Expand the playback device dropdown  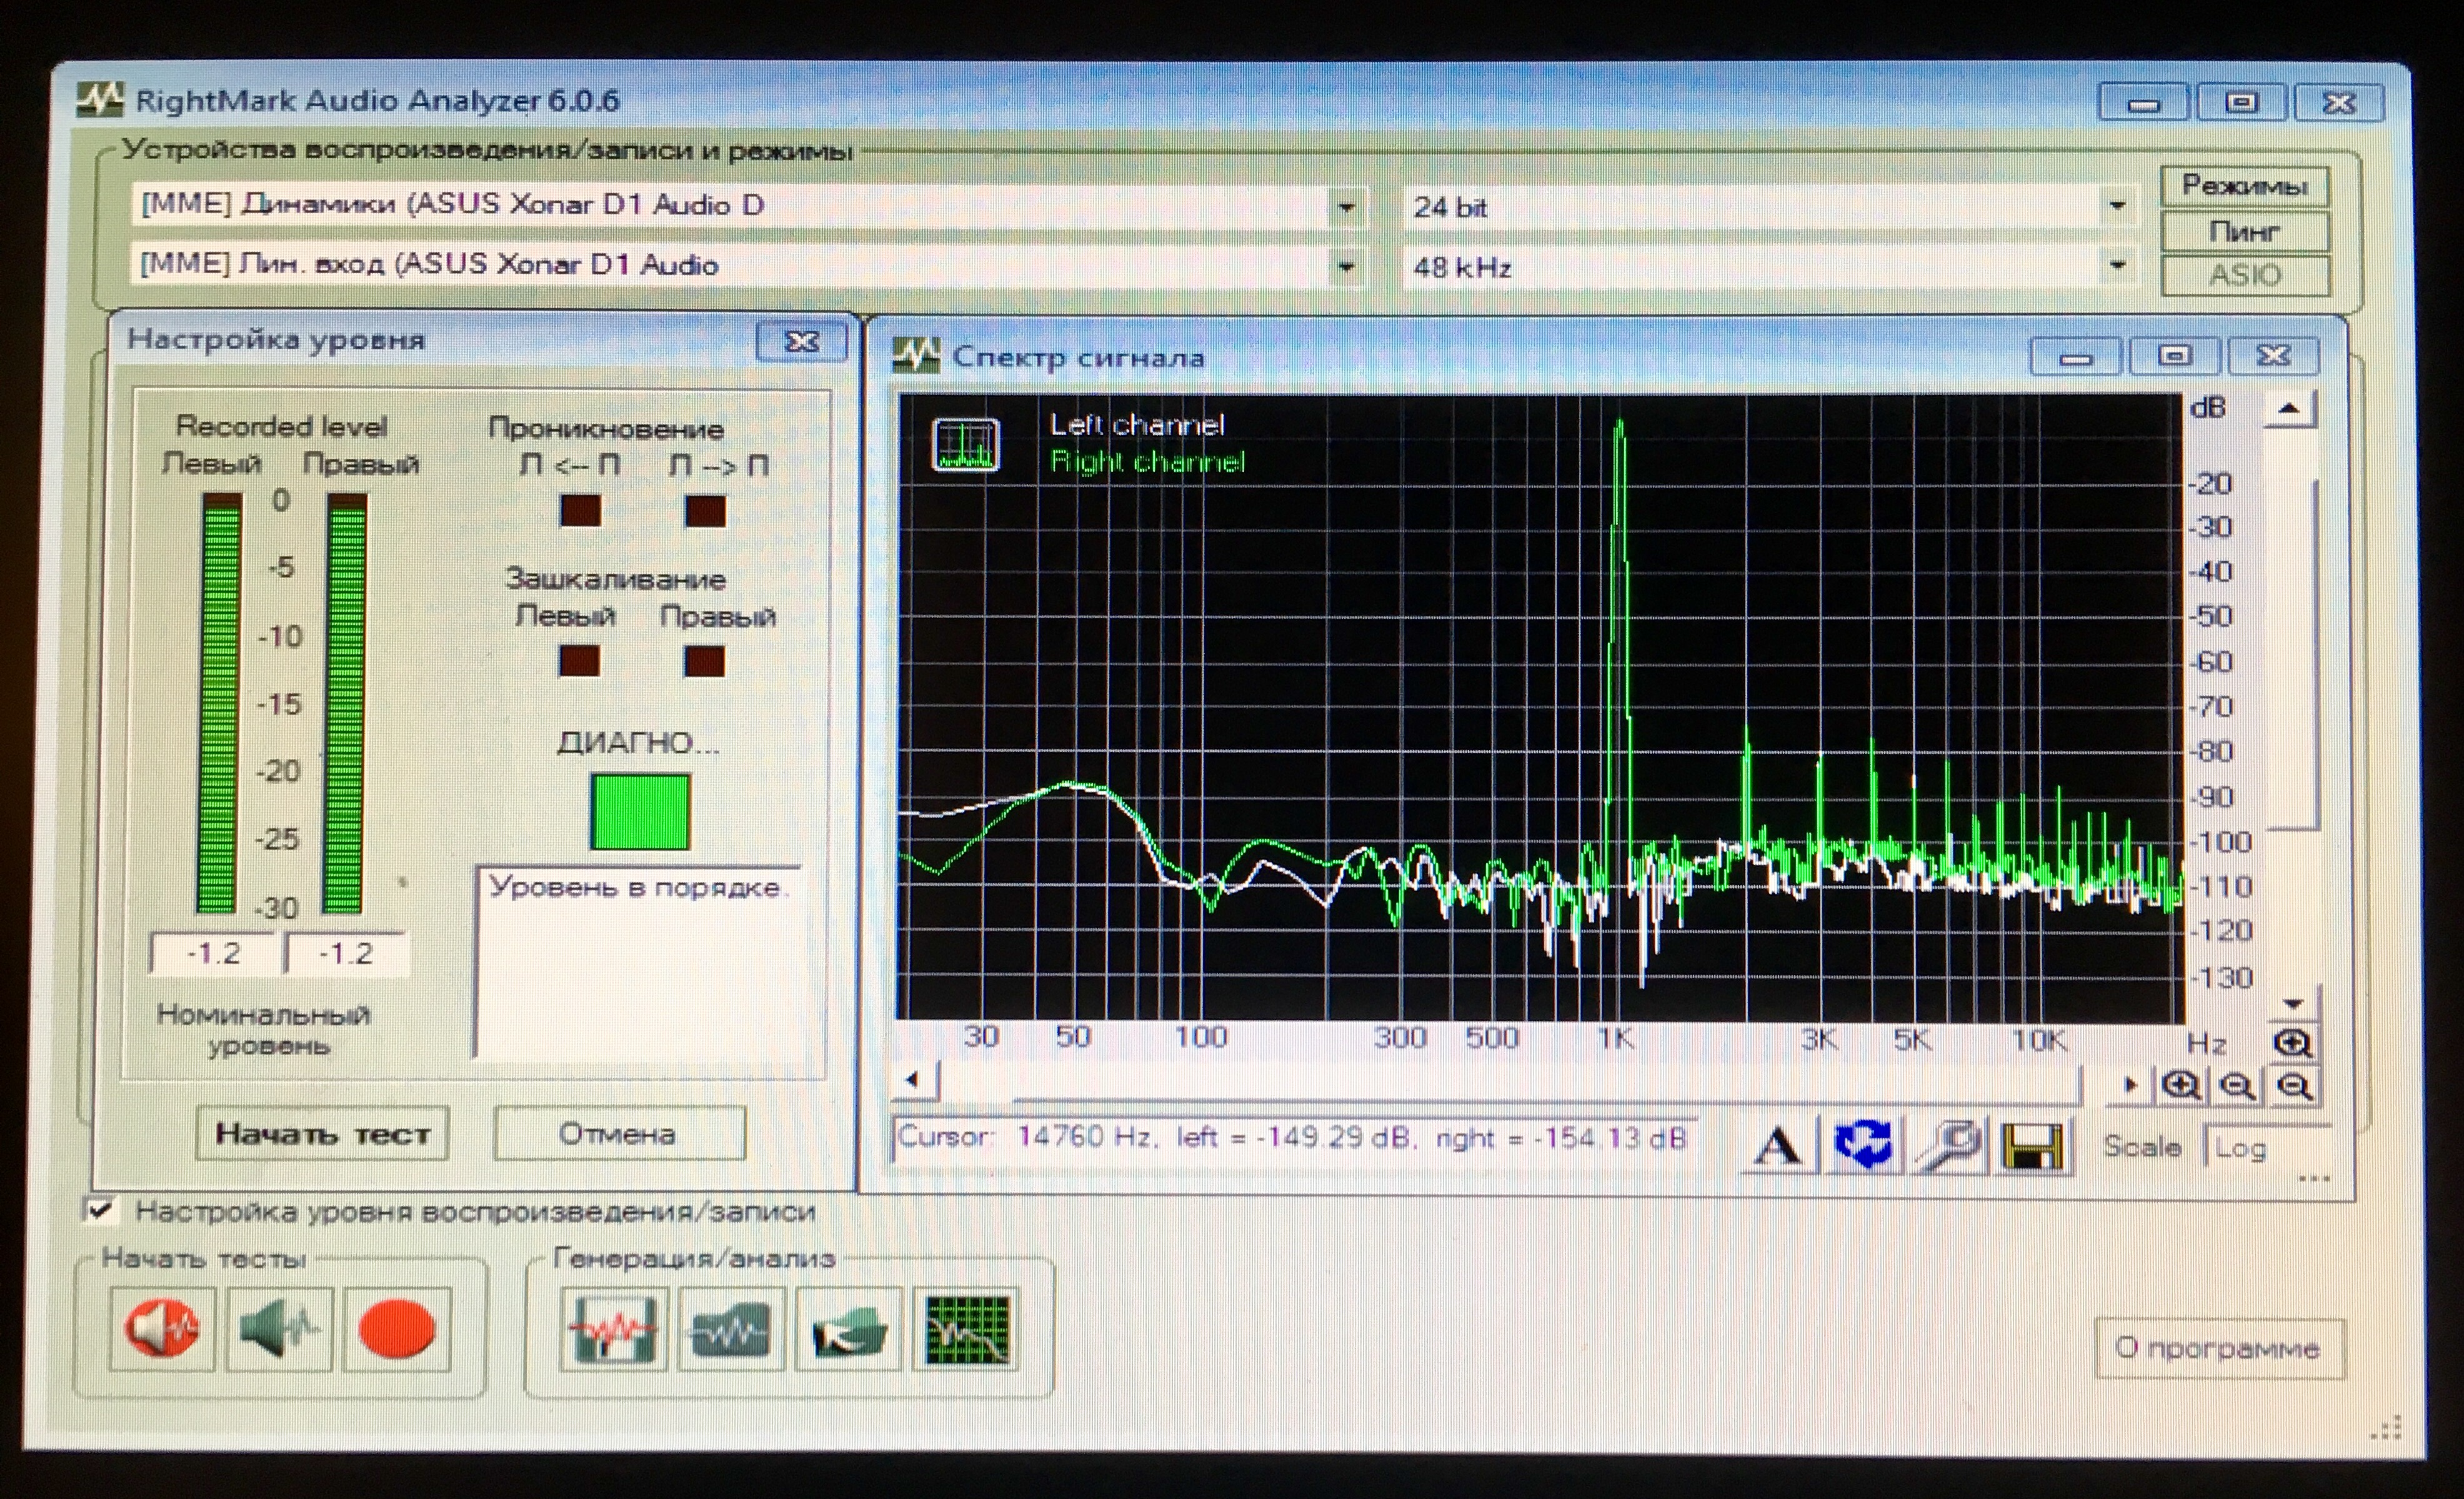tap(1346, 207)
